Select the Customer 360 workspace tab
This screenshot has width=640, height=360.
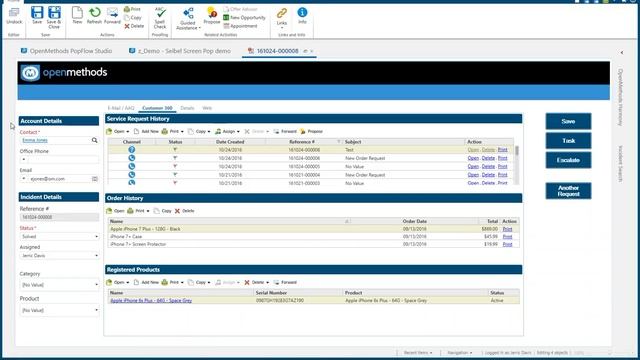157,108
